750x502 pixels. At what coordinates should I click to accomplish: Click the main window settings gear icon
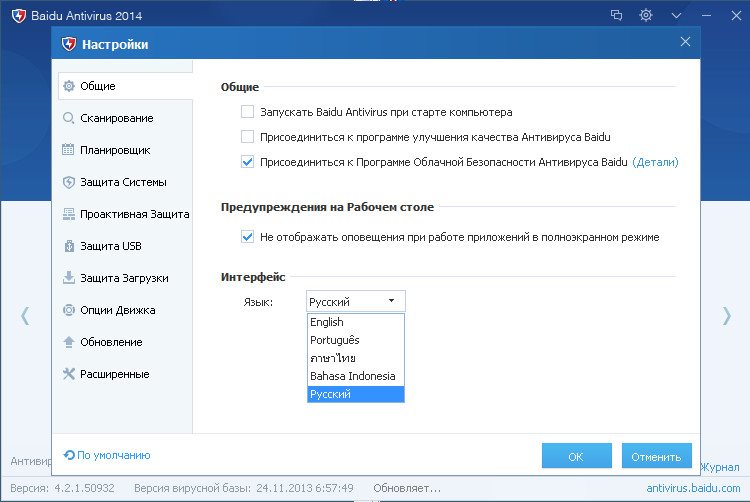(646, 15)
